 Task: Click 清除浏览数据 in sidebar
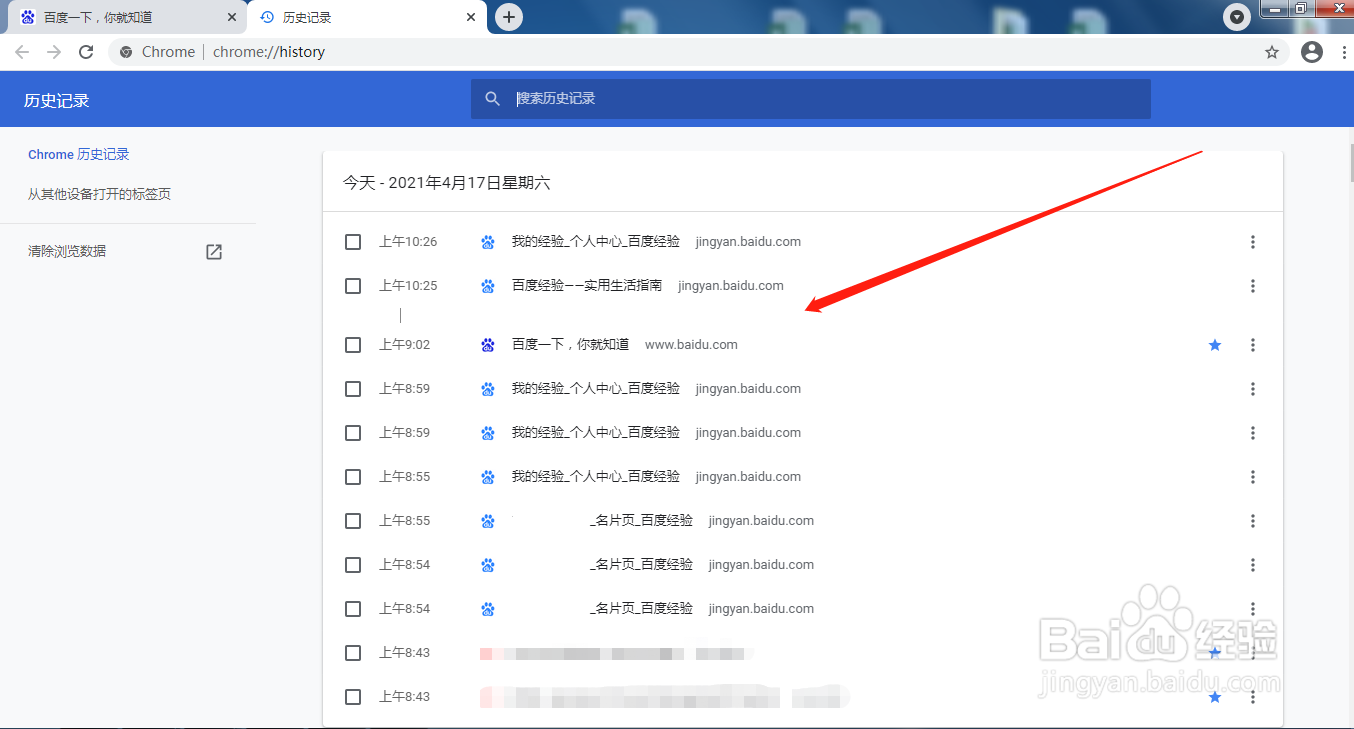(67, 252)
